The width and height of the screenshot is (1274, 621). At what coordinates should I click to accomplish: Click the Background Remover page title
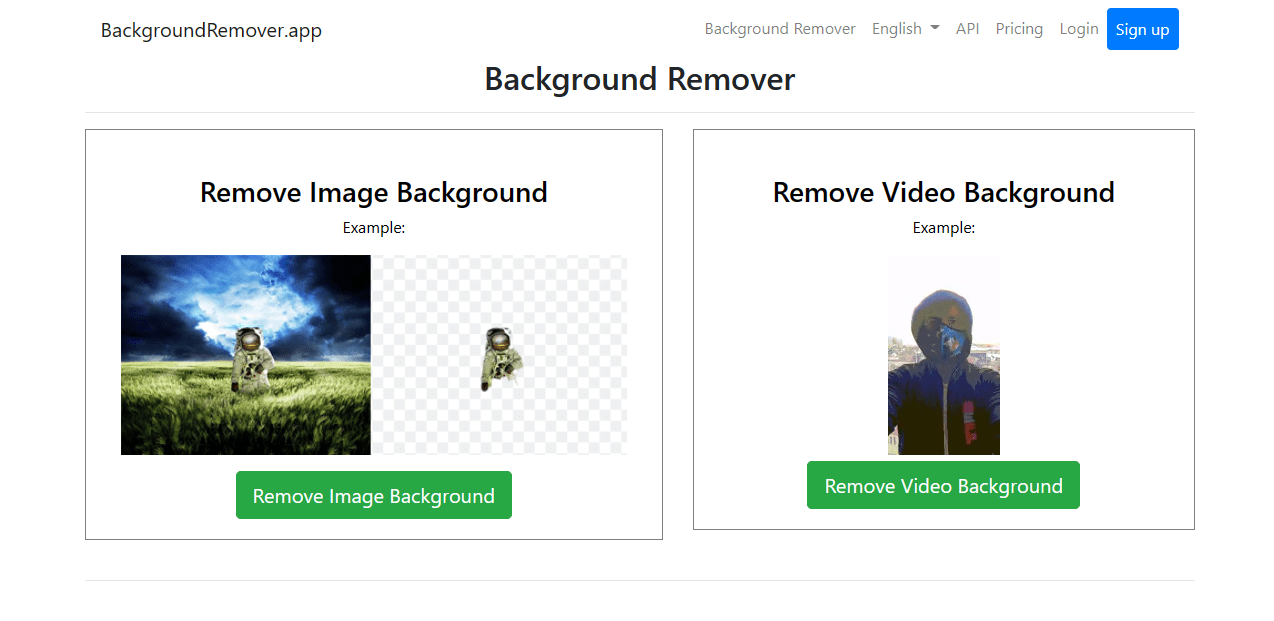click(x=639, y=79)
